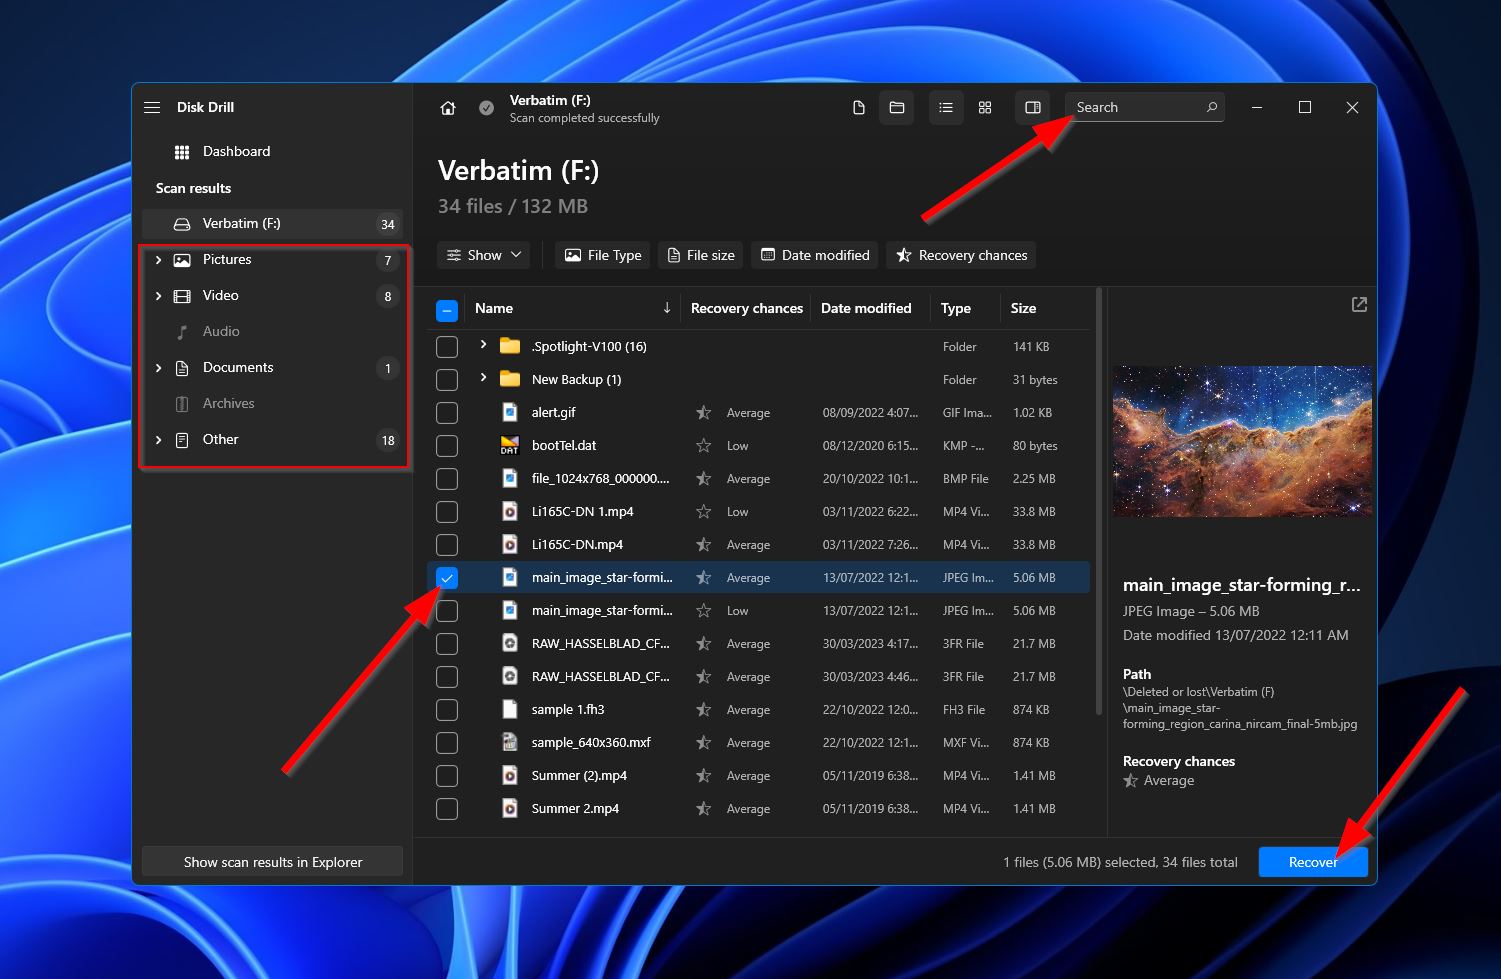The height and width of the screenshot is (979, 1501).
Task: Select the grid thumbnails view icon
Action: coord(985,107)
